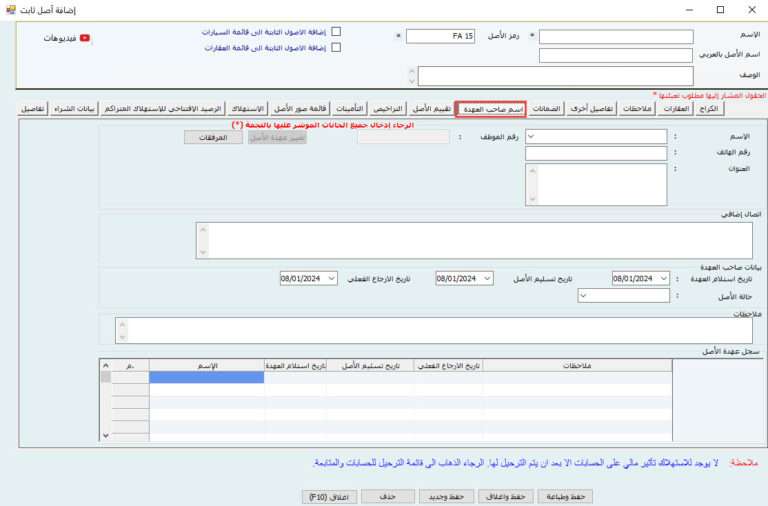
Task: Open the الاسم employee name dropdown
Action: tap(531, 137)
